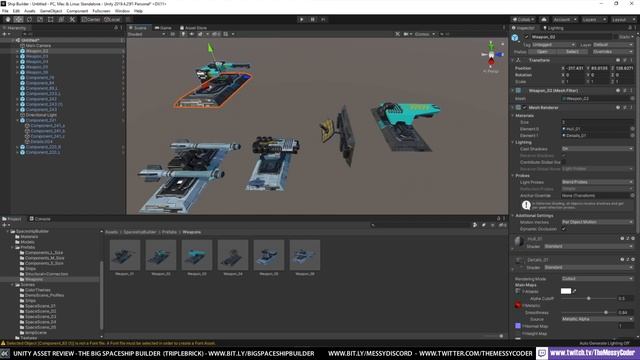Open the Assets menu

point(30,11)
